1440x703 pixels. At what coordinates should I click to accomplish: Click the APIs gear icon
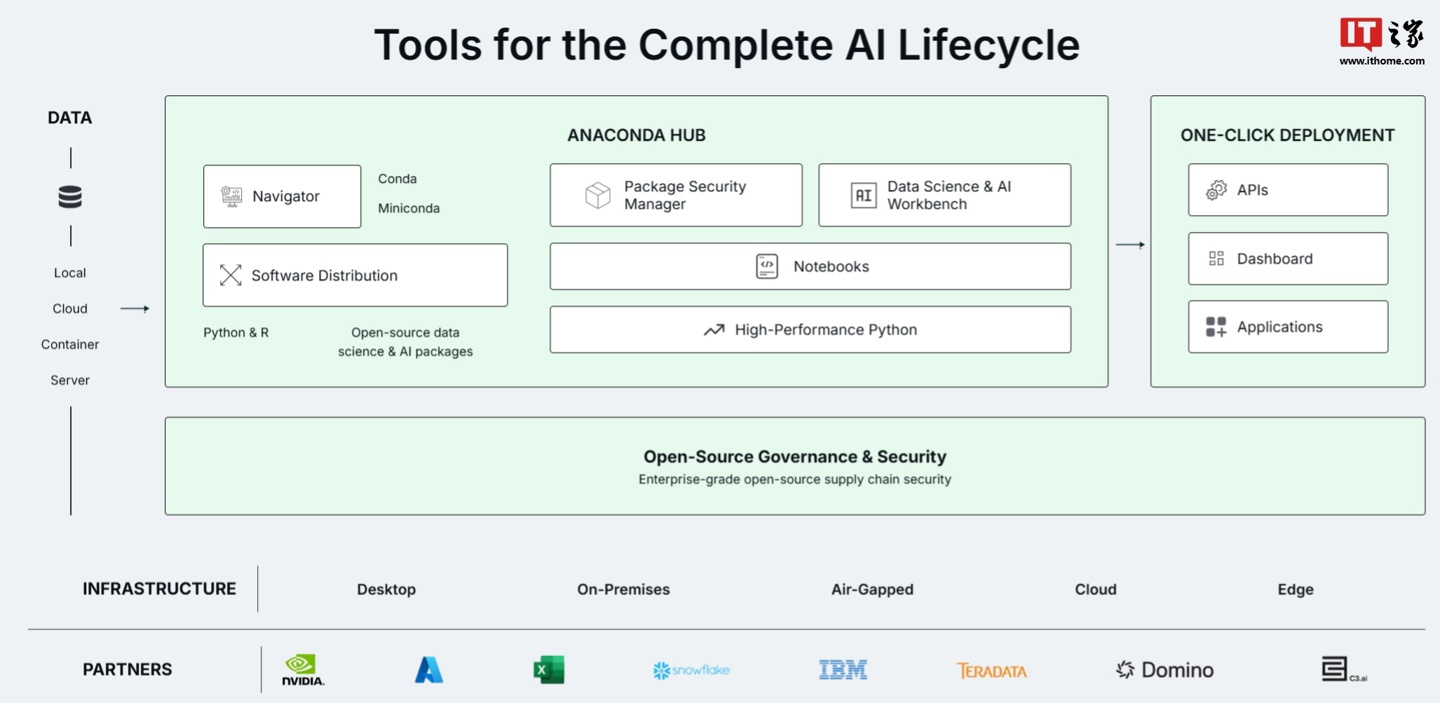[x=1217, y=190]
